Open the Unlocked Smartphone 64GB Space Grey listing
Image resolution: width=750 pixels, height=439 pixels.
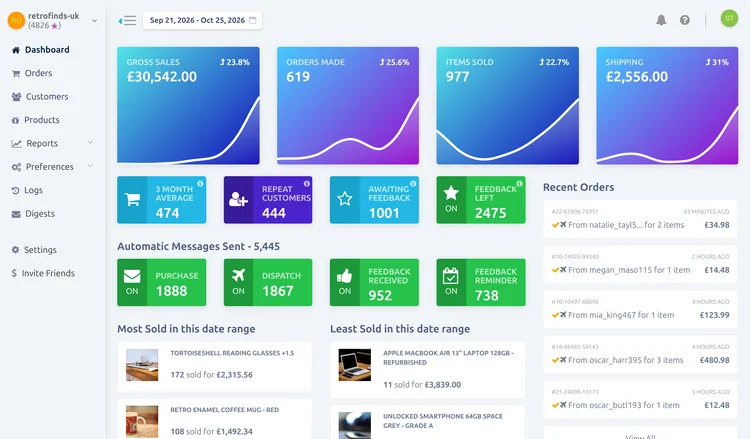point(427,422)
